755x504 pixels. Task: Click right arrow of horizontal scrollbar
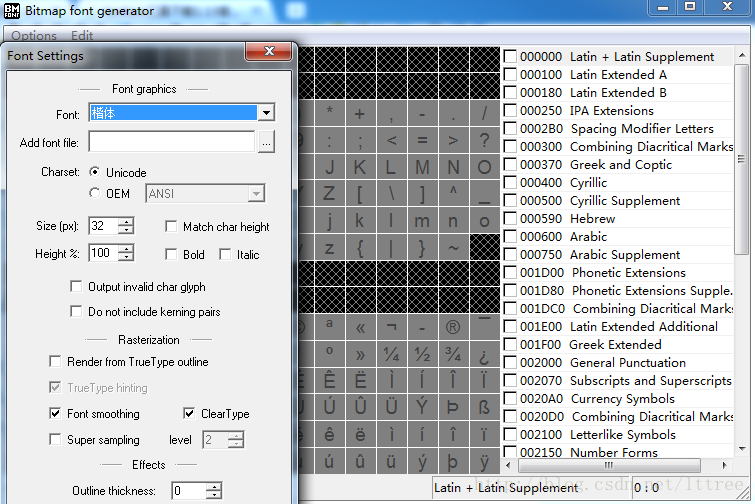pyautogui.click(x=724, y=465)
